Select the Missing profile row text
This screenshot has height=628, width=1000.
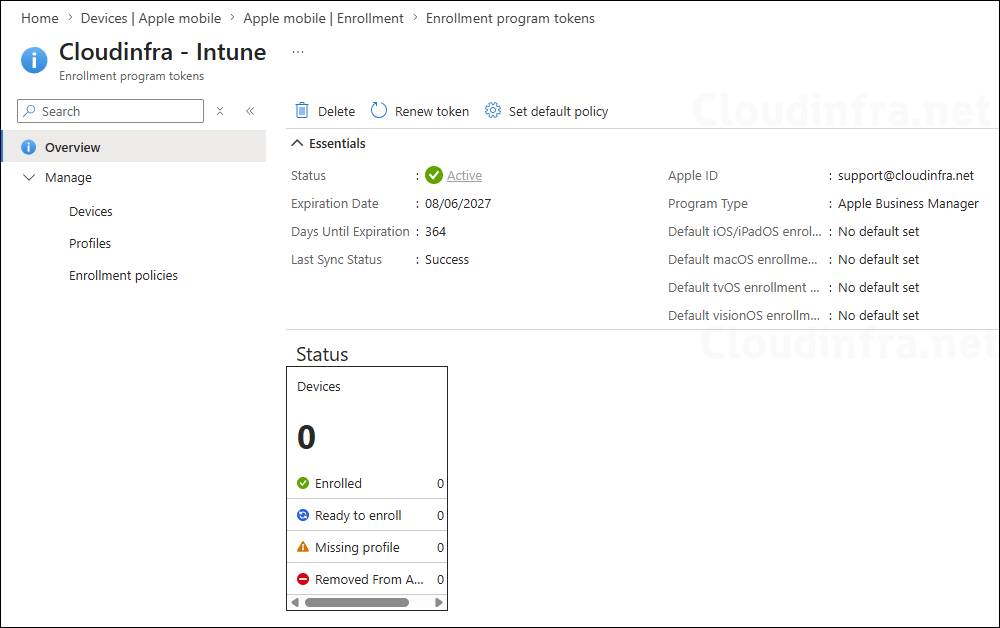[357, 547]
